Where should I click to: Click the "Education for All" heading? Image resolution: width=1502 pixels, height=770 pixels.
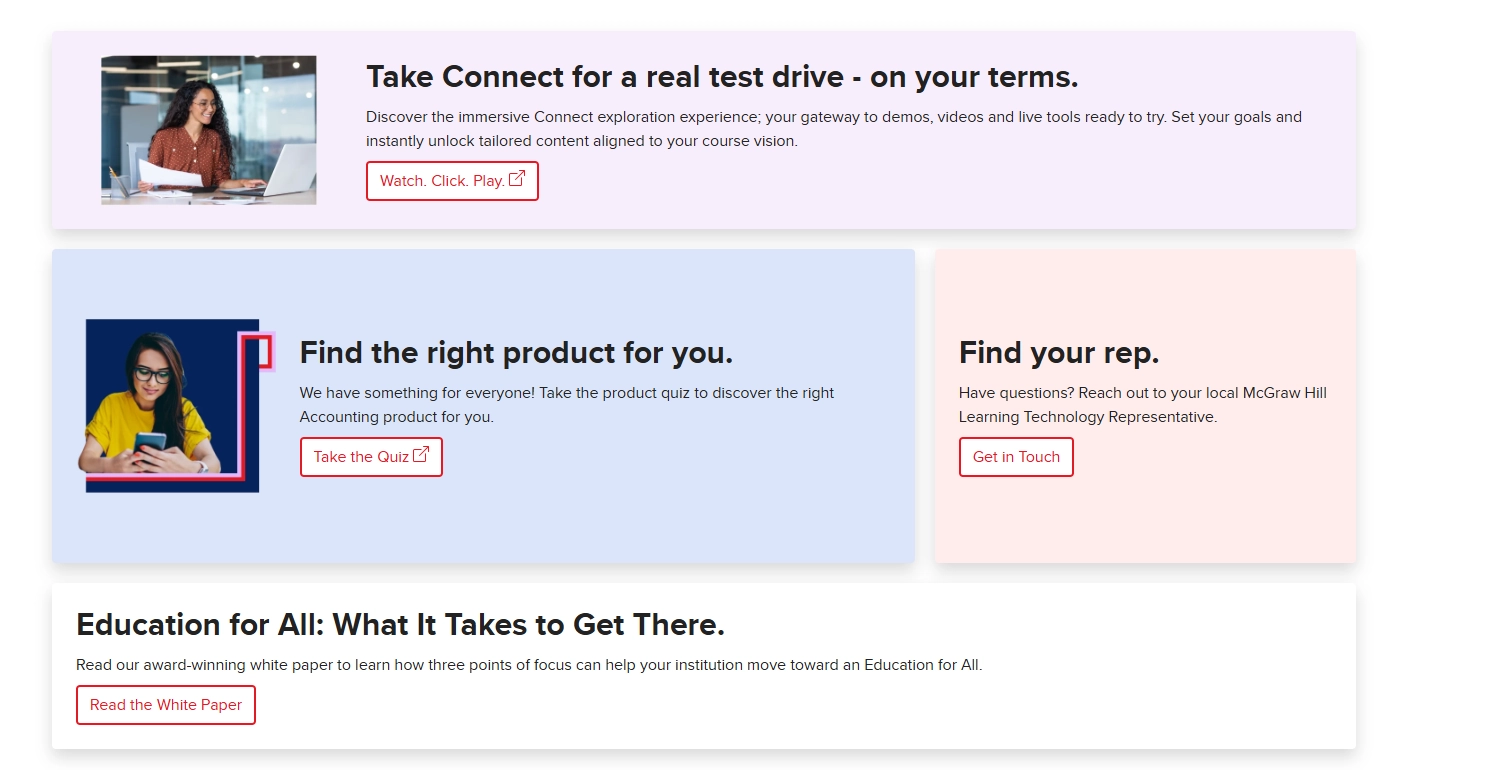[x=400, y=625]
